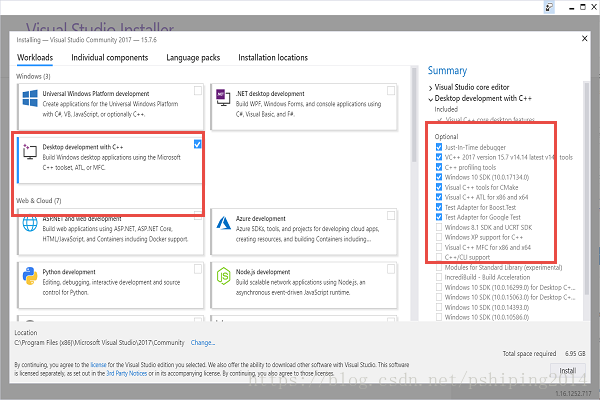The image size is (600, 400).
Task: Enable Windows 10 SDK (10.0.16299.0) for Desktop
Action: (439, 287)
